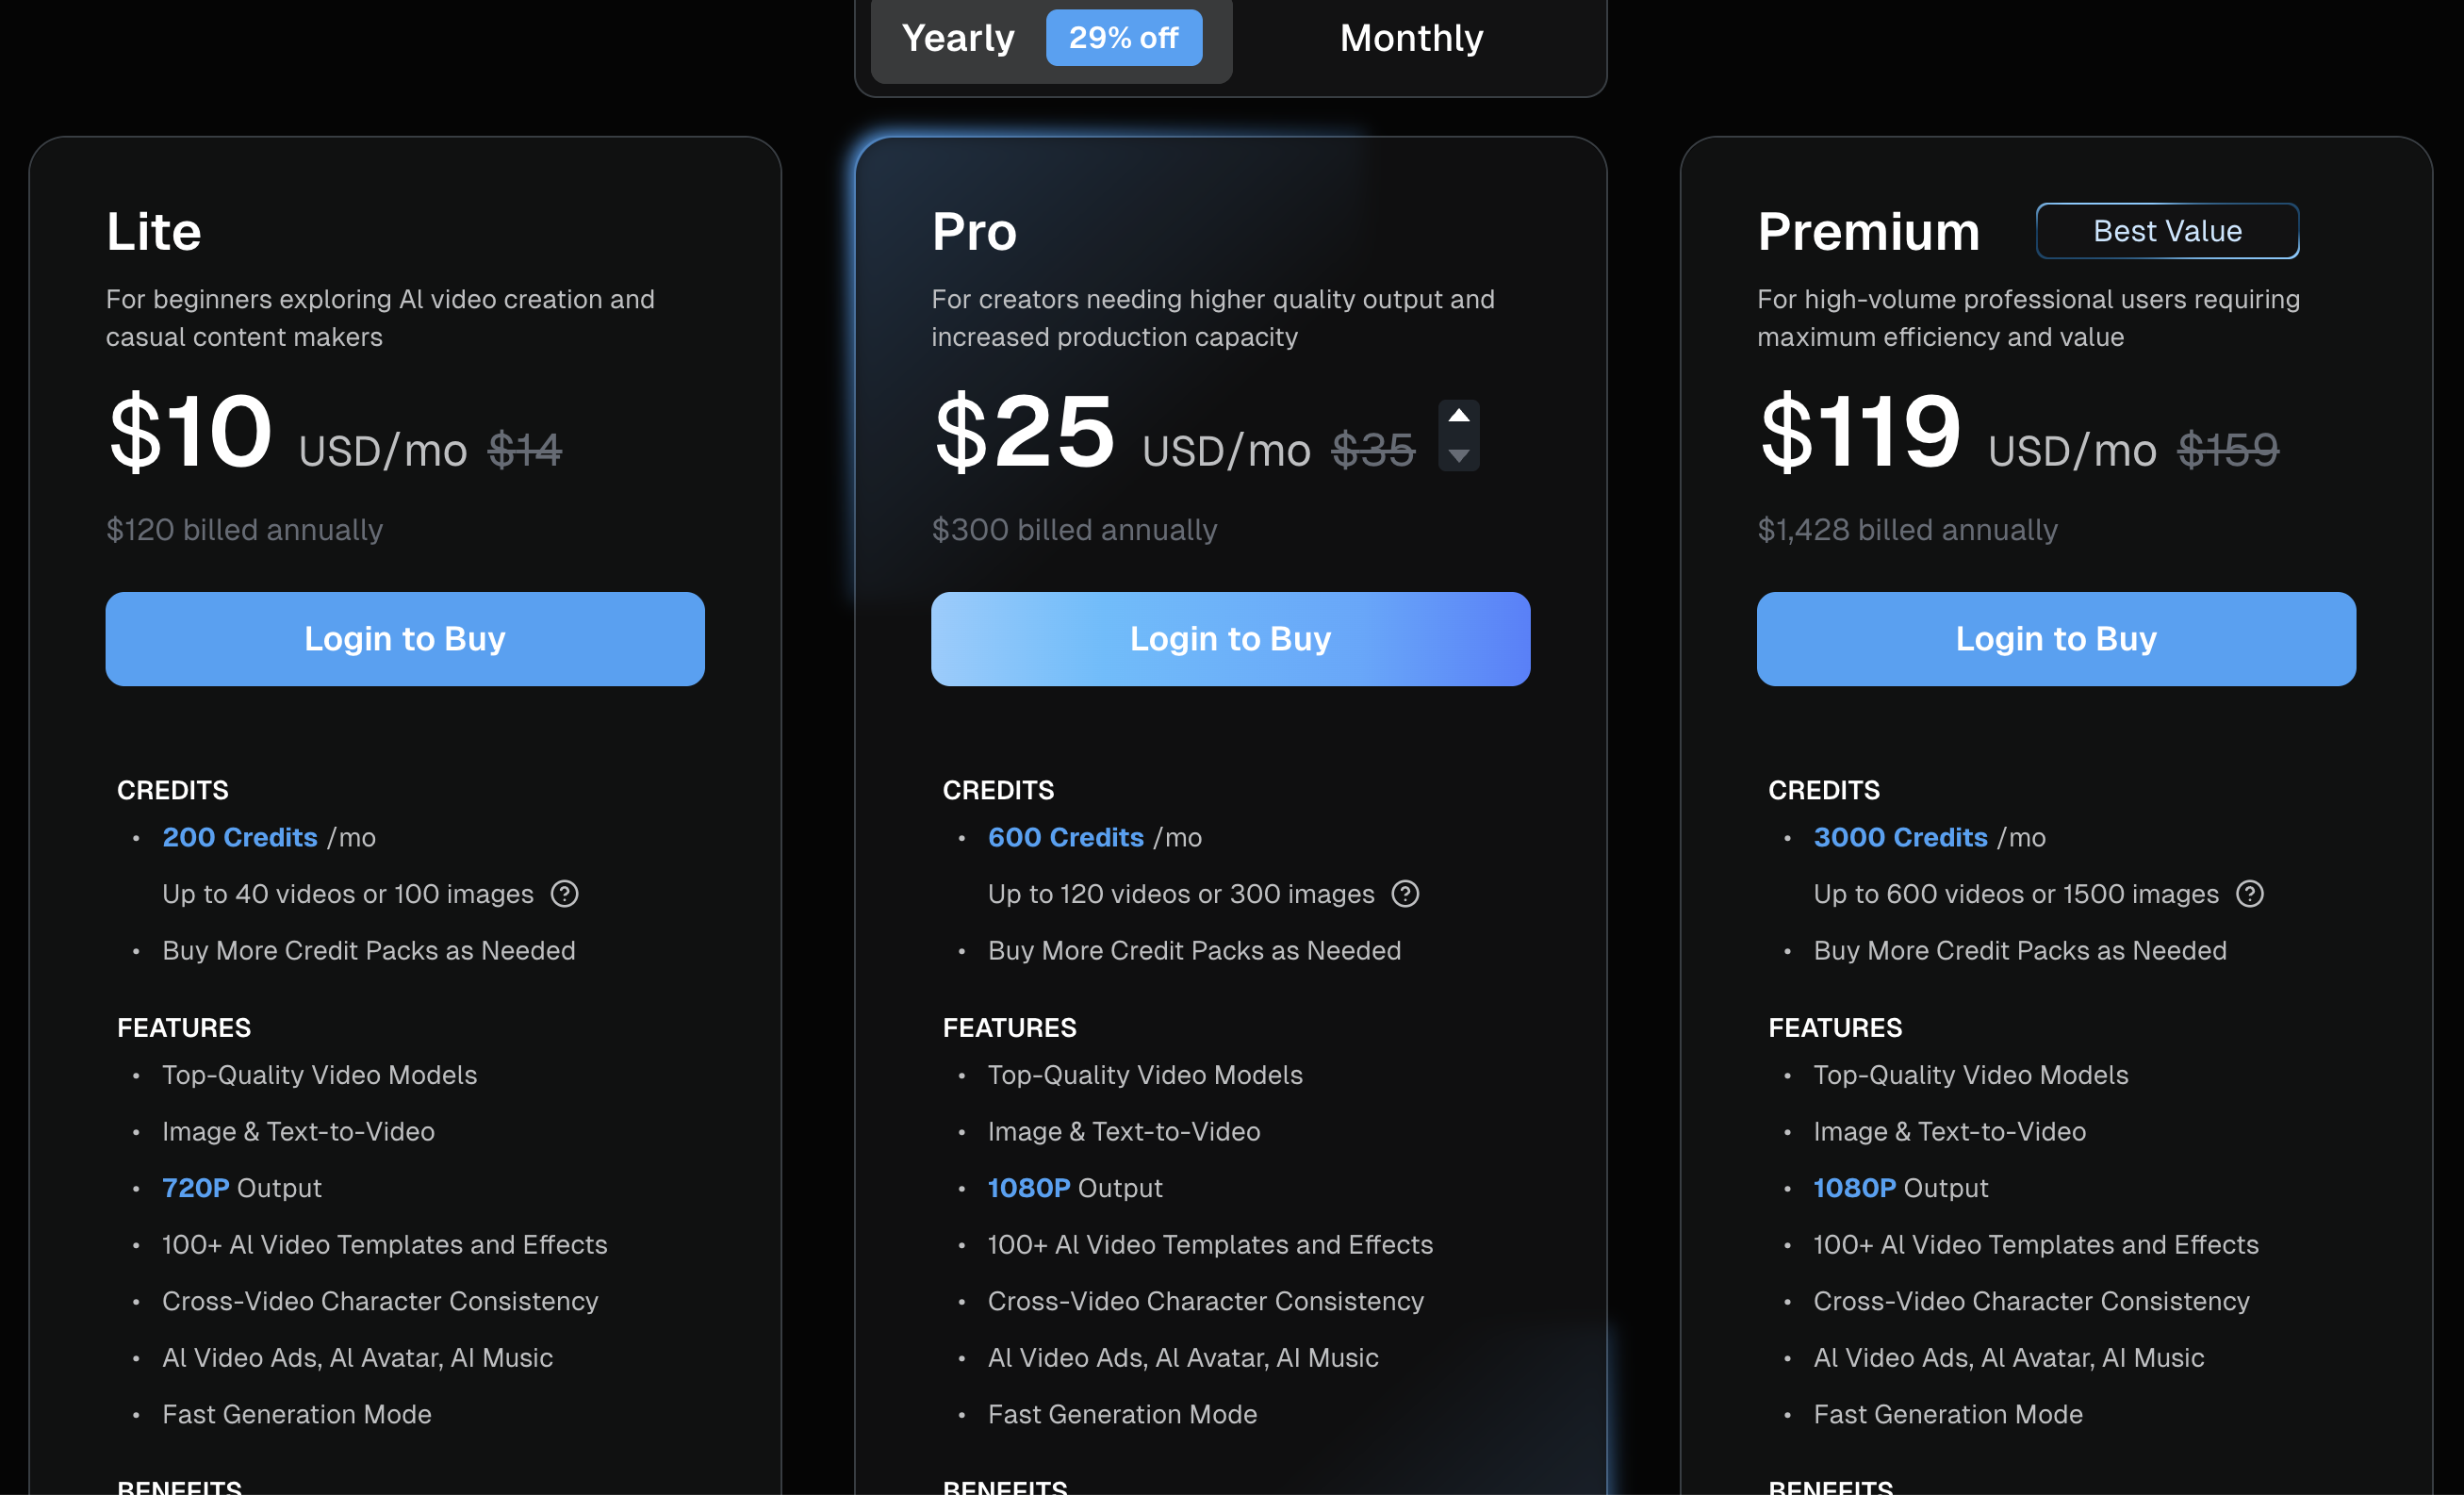Screen dimensions: 2464x1495
Task: Select the 29% off badge
Action: click(1124, 38)
